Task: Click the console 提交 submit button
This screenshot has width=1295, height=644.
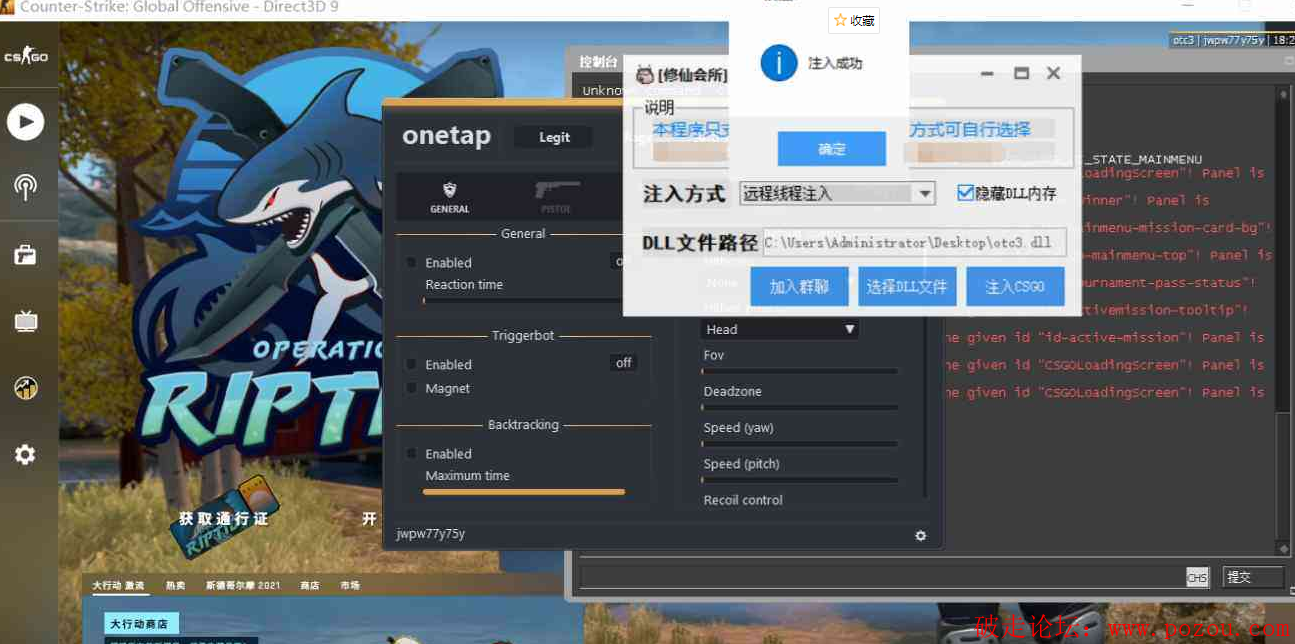Action: [x=1253, y=577]
